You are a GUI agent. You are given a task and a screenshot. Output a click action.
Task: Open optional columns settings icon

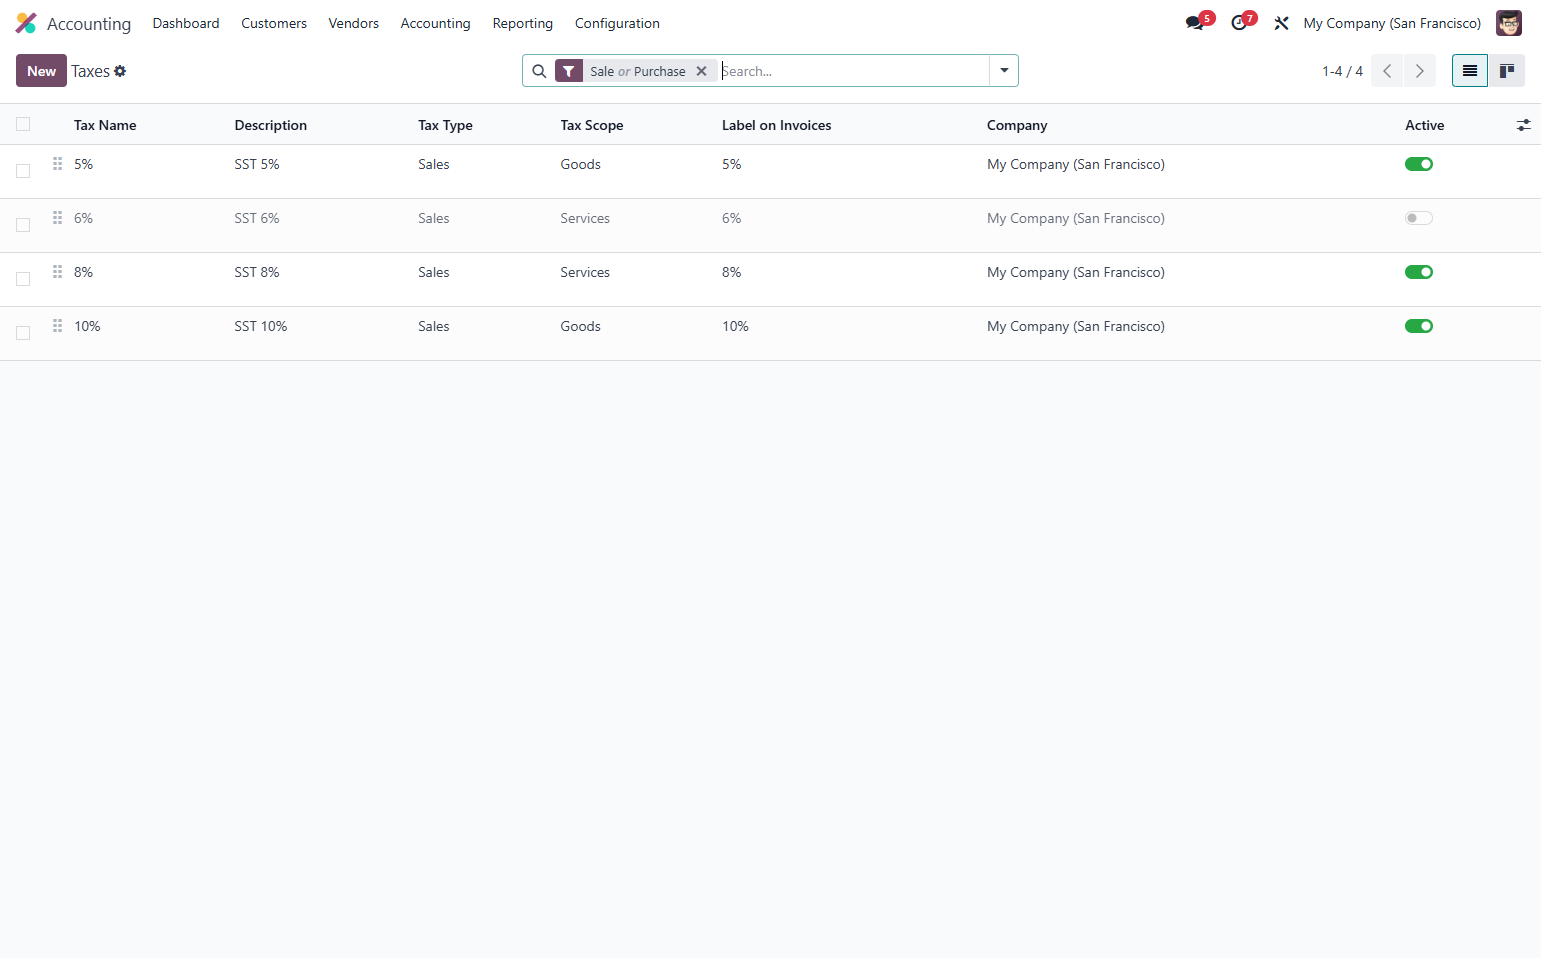click(1524, 125)
